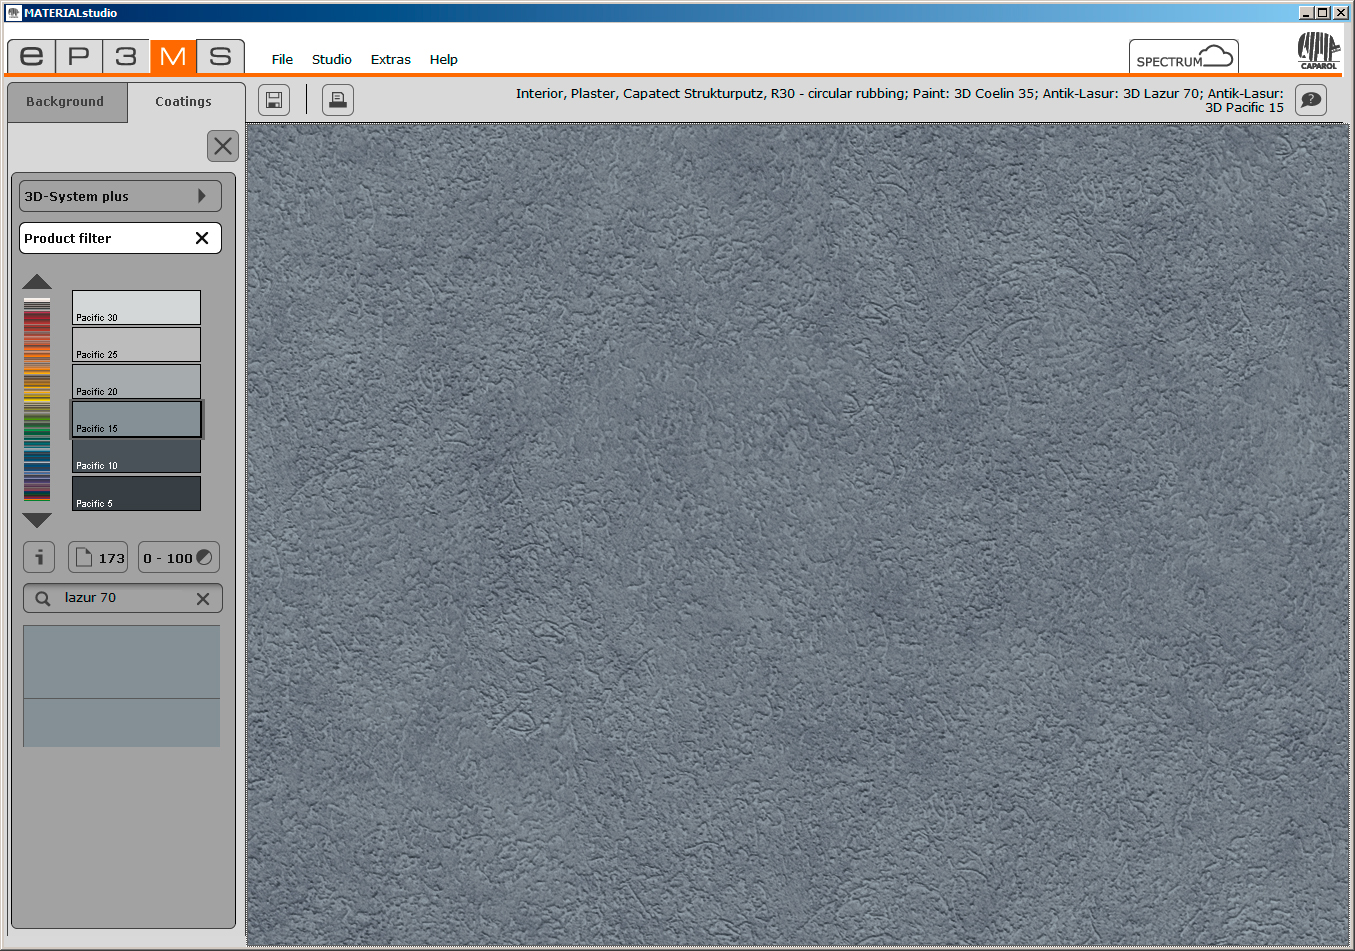
Task: Open the File menu
Action: [x=282, y=59]
